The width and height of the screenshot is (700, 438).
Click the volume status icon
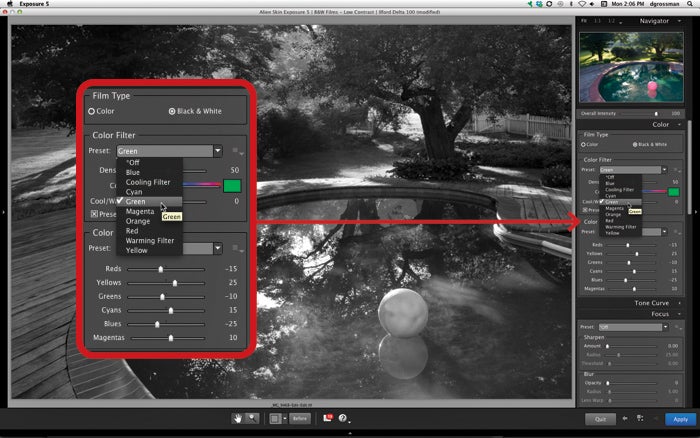(x=592, y=4)
